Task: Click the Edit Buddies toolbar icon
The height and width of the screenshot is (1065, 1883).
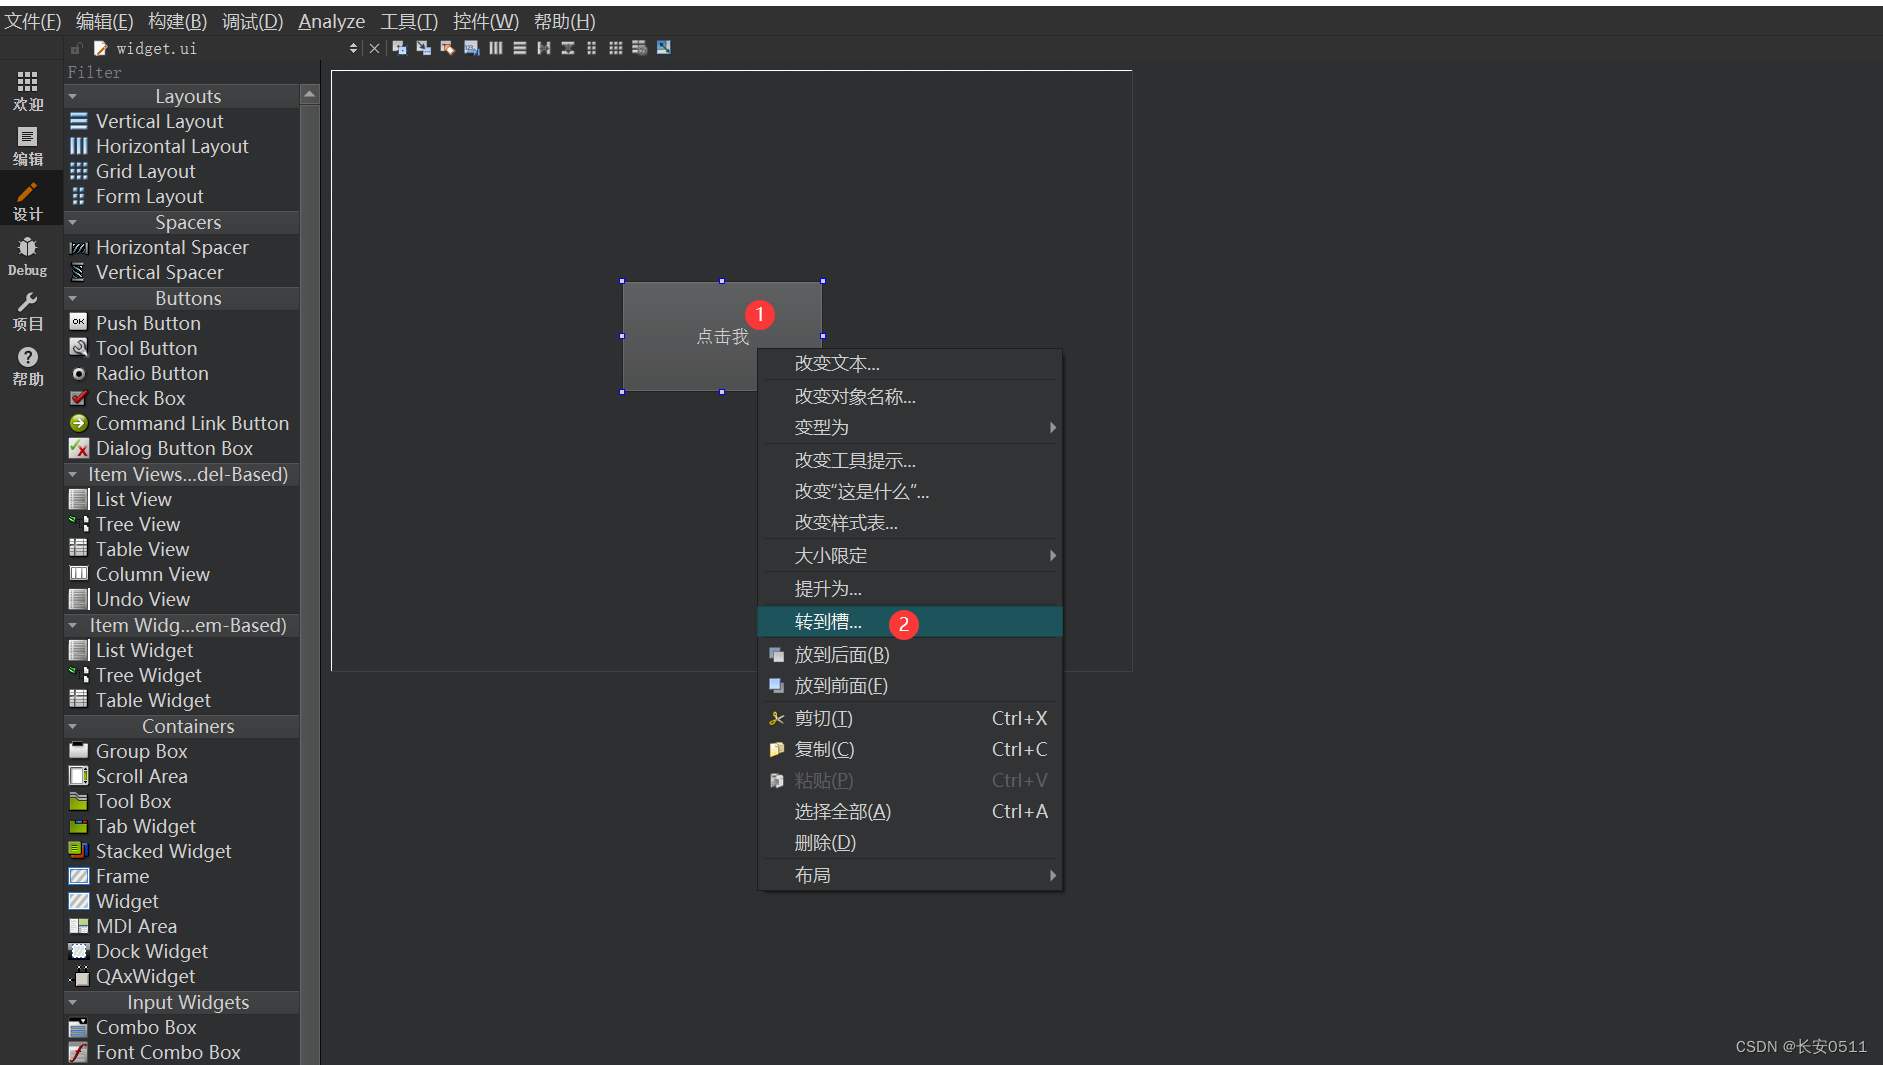Action: 447,48
